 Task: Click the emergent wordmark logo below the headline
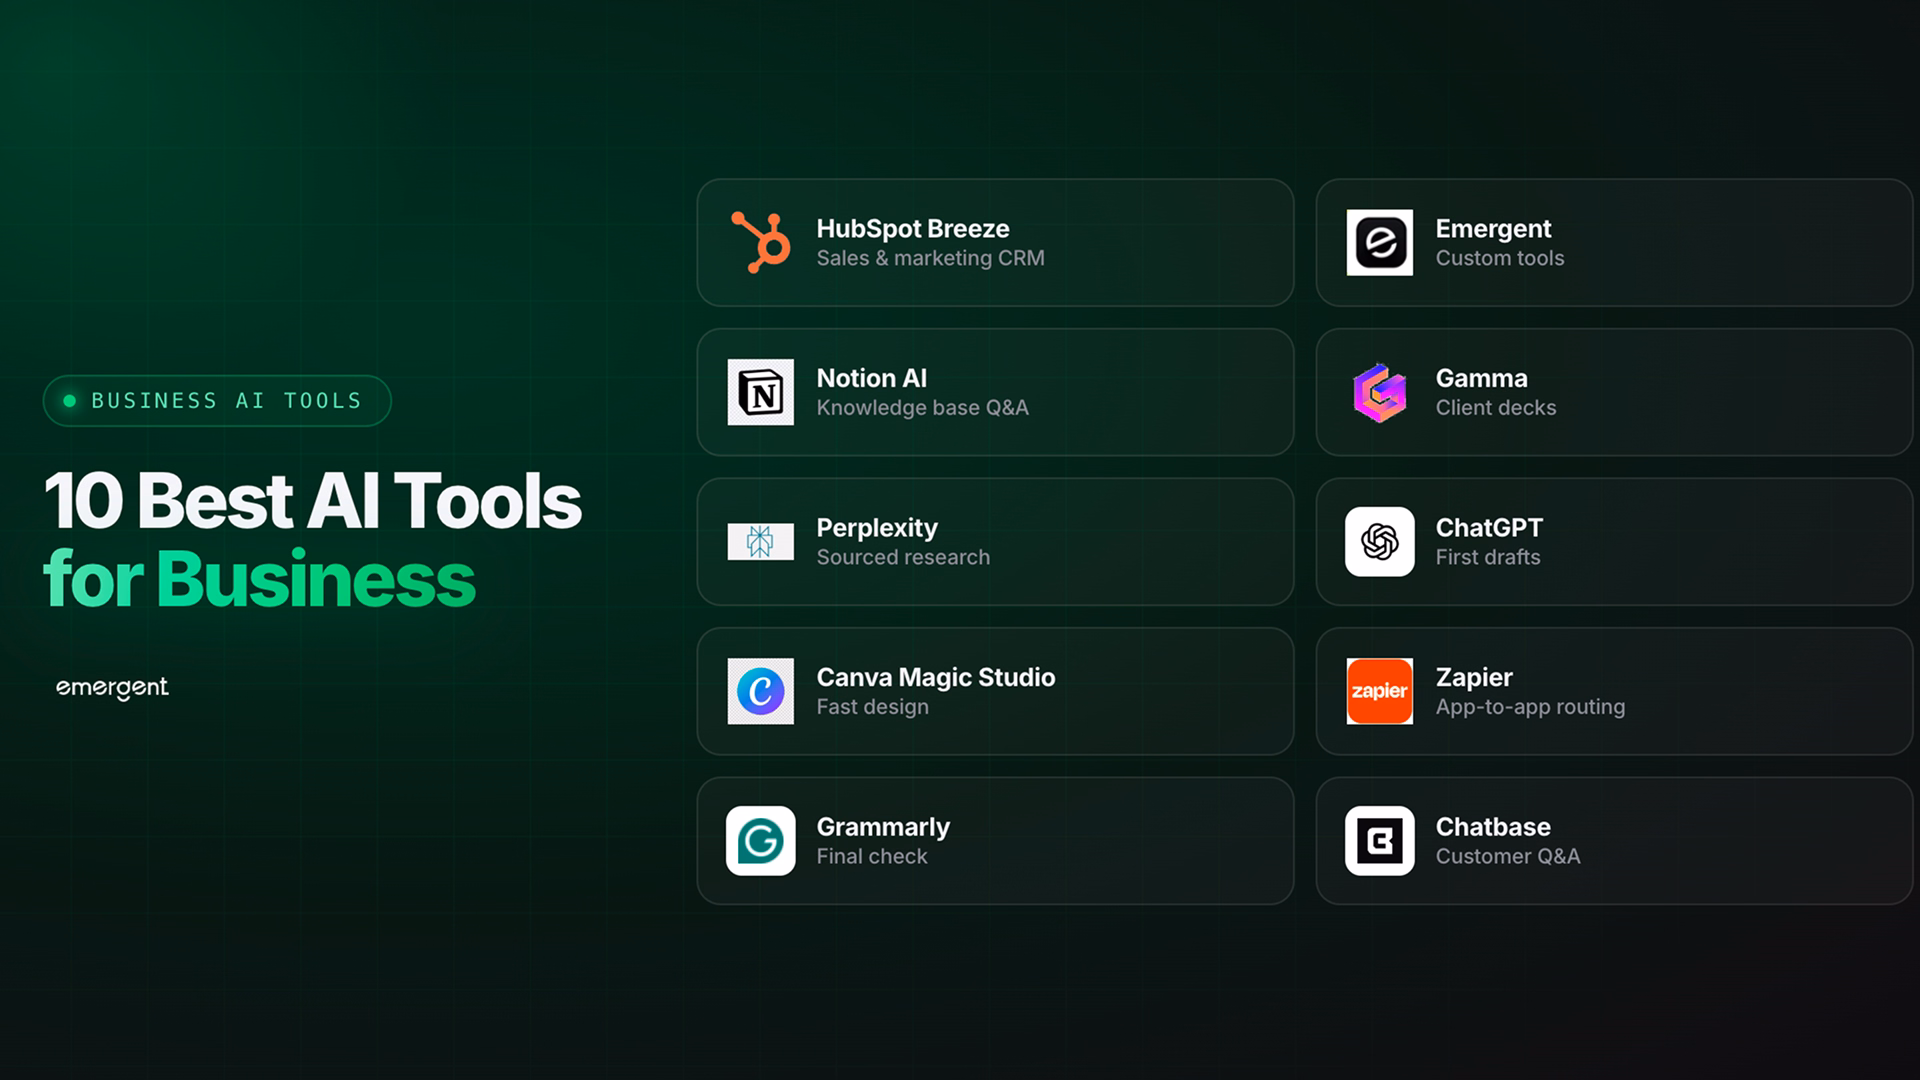point(112,688)
